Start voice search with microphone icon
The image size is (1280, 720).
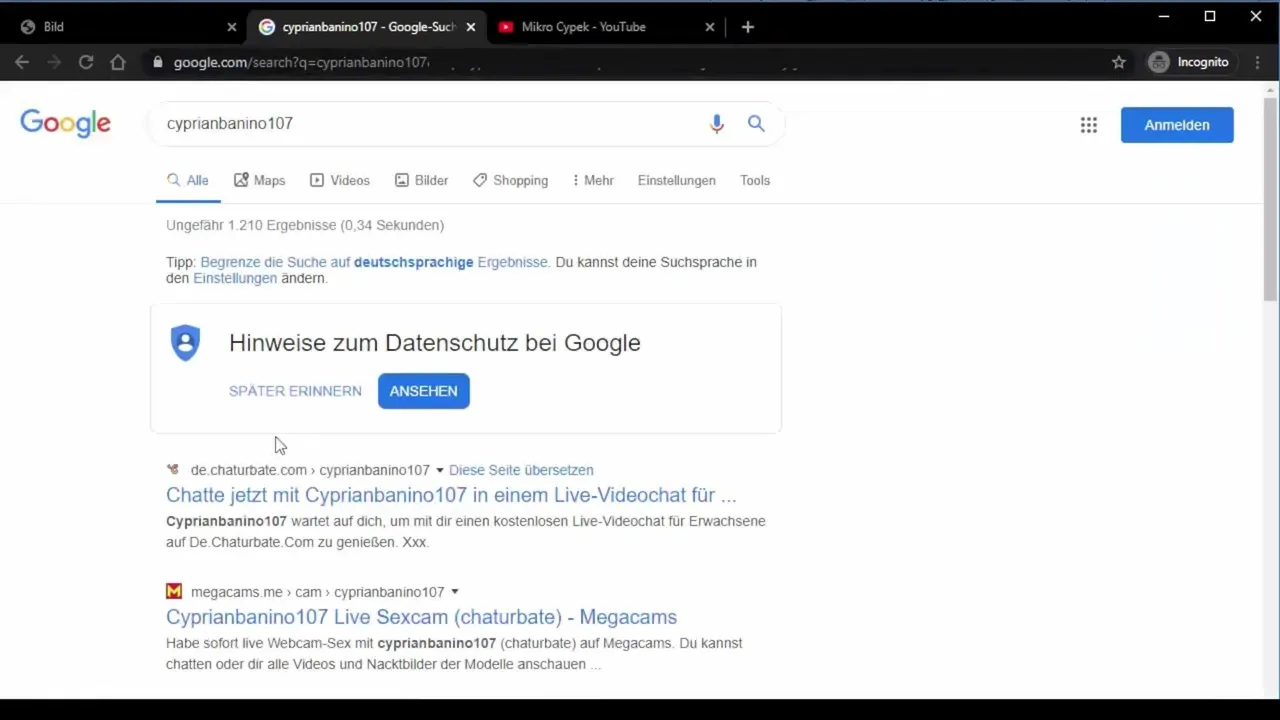pyautogui.click(x=716, y=124)
